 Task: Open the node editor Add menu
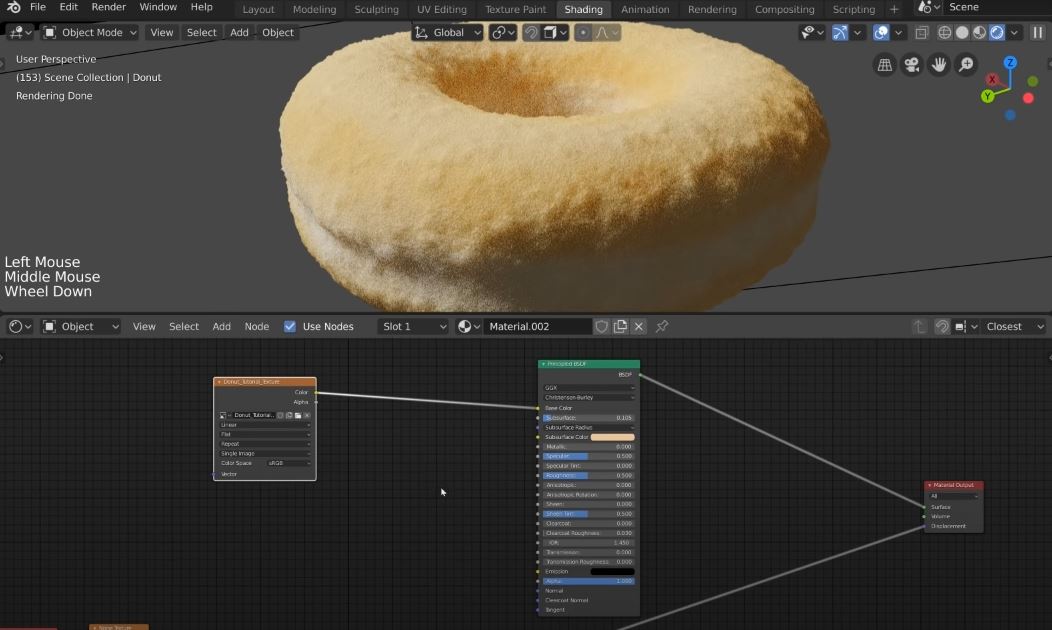[221, 326]
